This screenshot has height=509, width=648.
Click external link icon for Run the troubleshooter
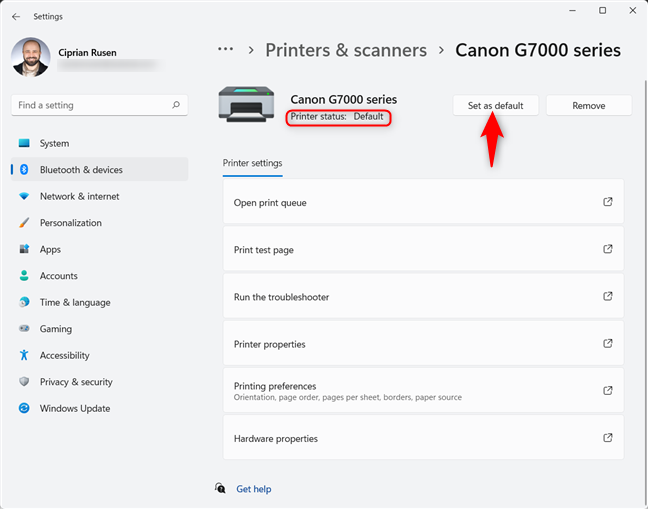click(x=608, y=296)
